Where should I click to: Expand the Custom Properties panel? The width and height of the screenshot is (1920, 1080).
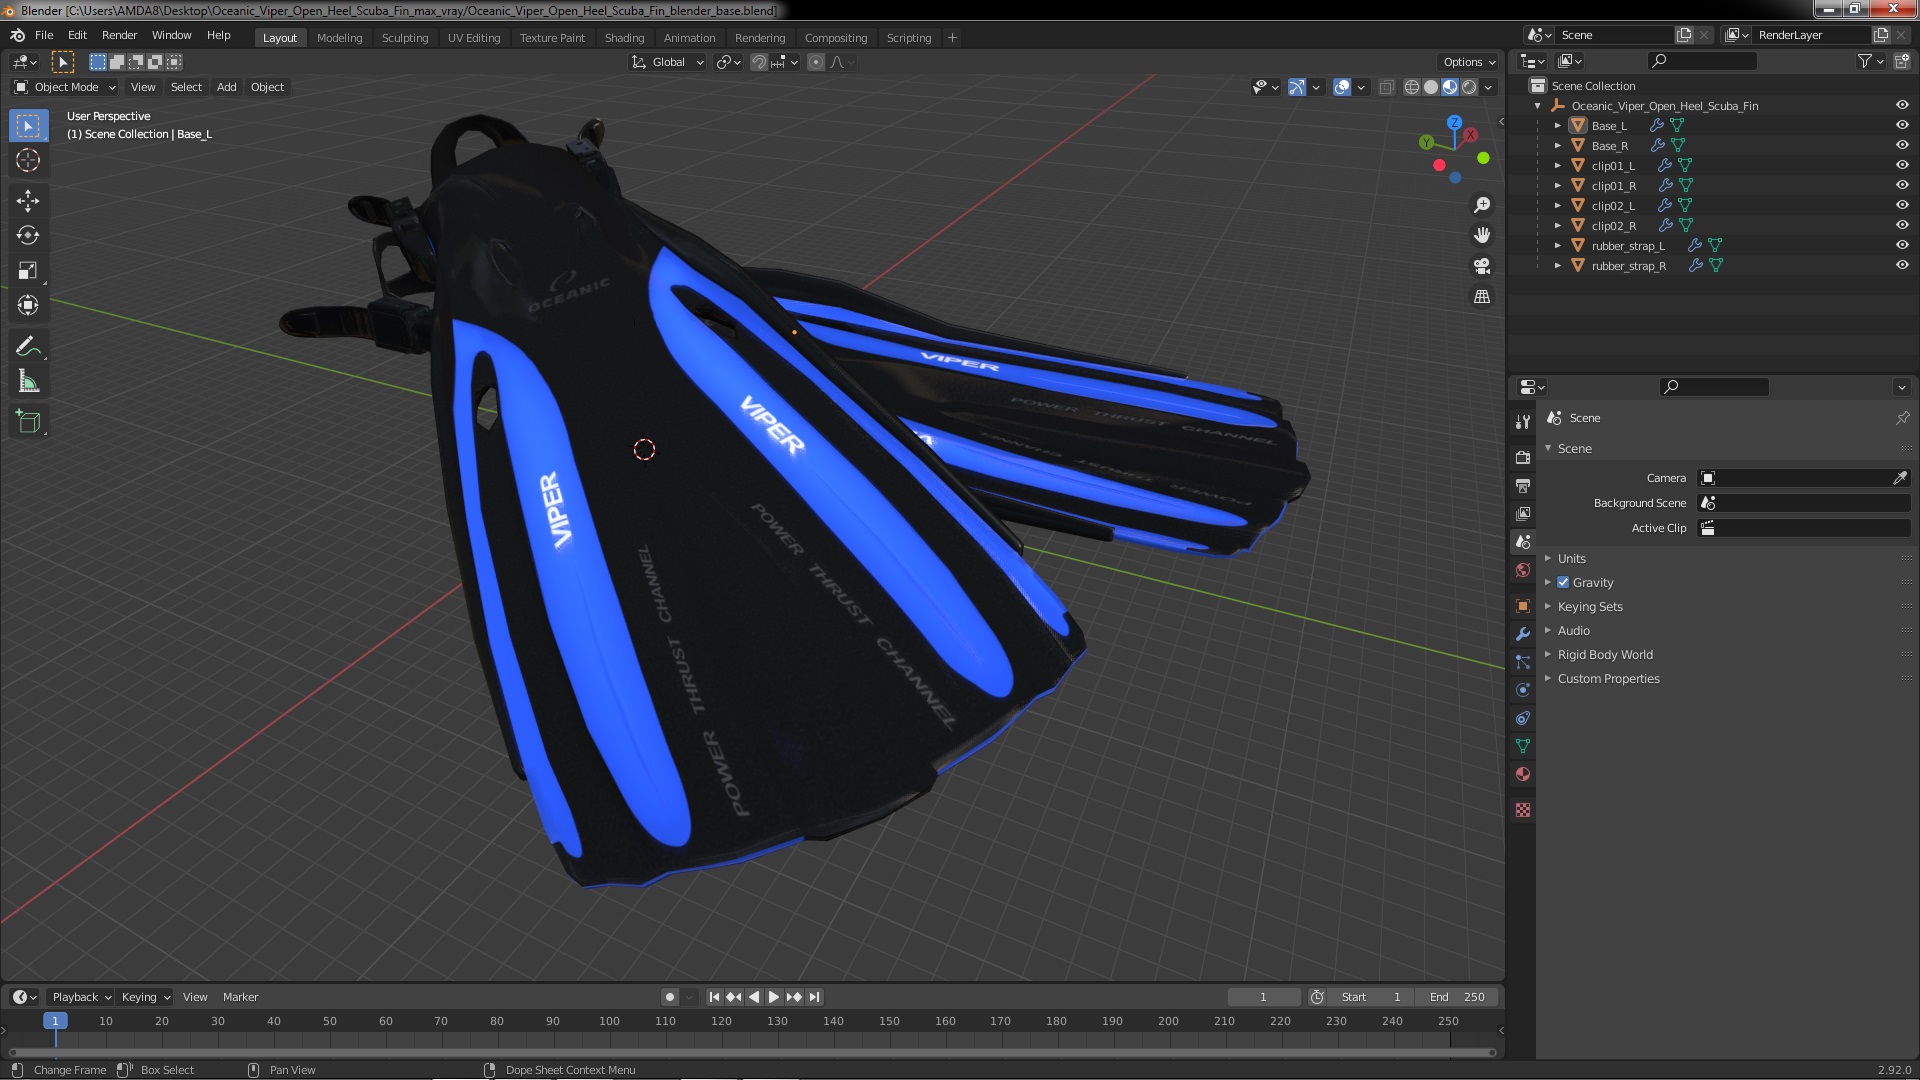point(1608,678)
